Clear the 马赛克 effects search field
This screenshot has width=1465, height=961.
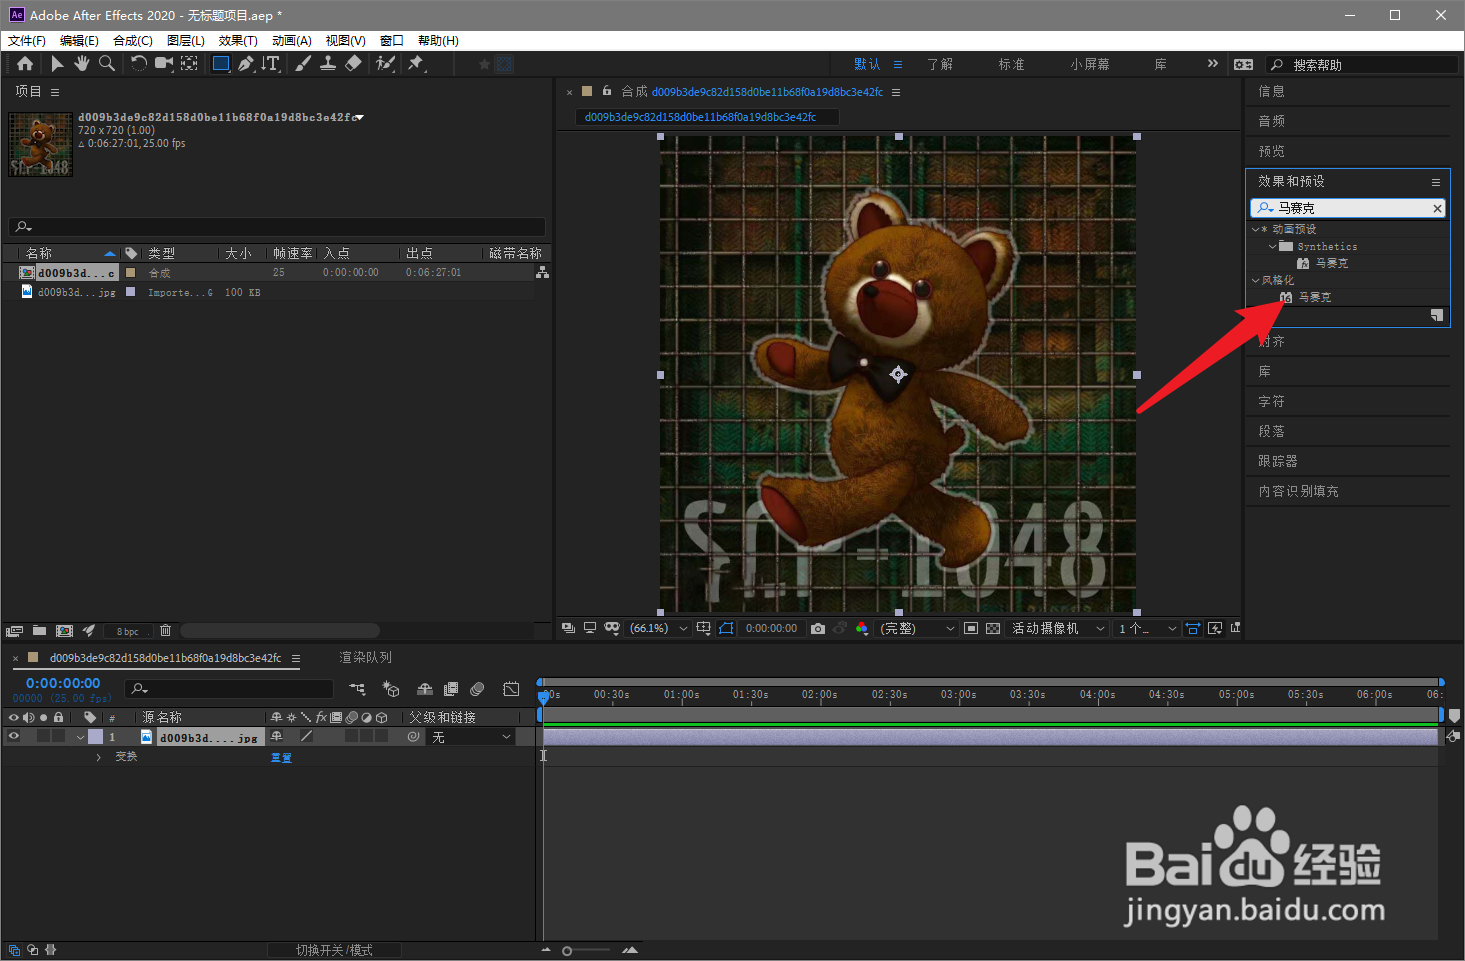pyautogui.click(x=1437, y=208)
